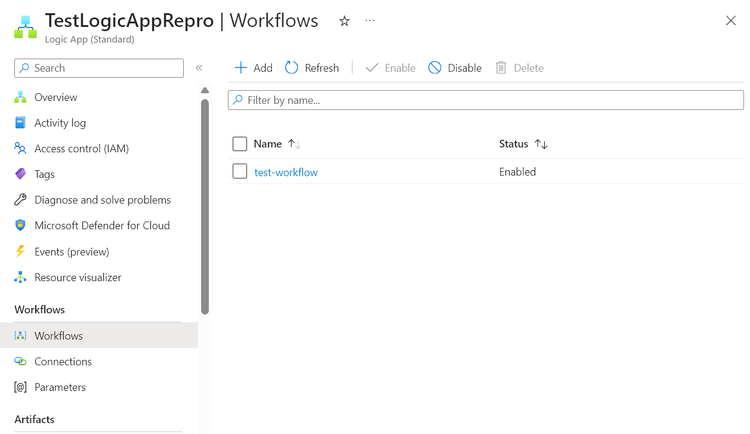Open Connections in the sidebar
The height and width of the screenshot is (434, 750).
pyautogui.click(x=63, y=362)
